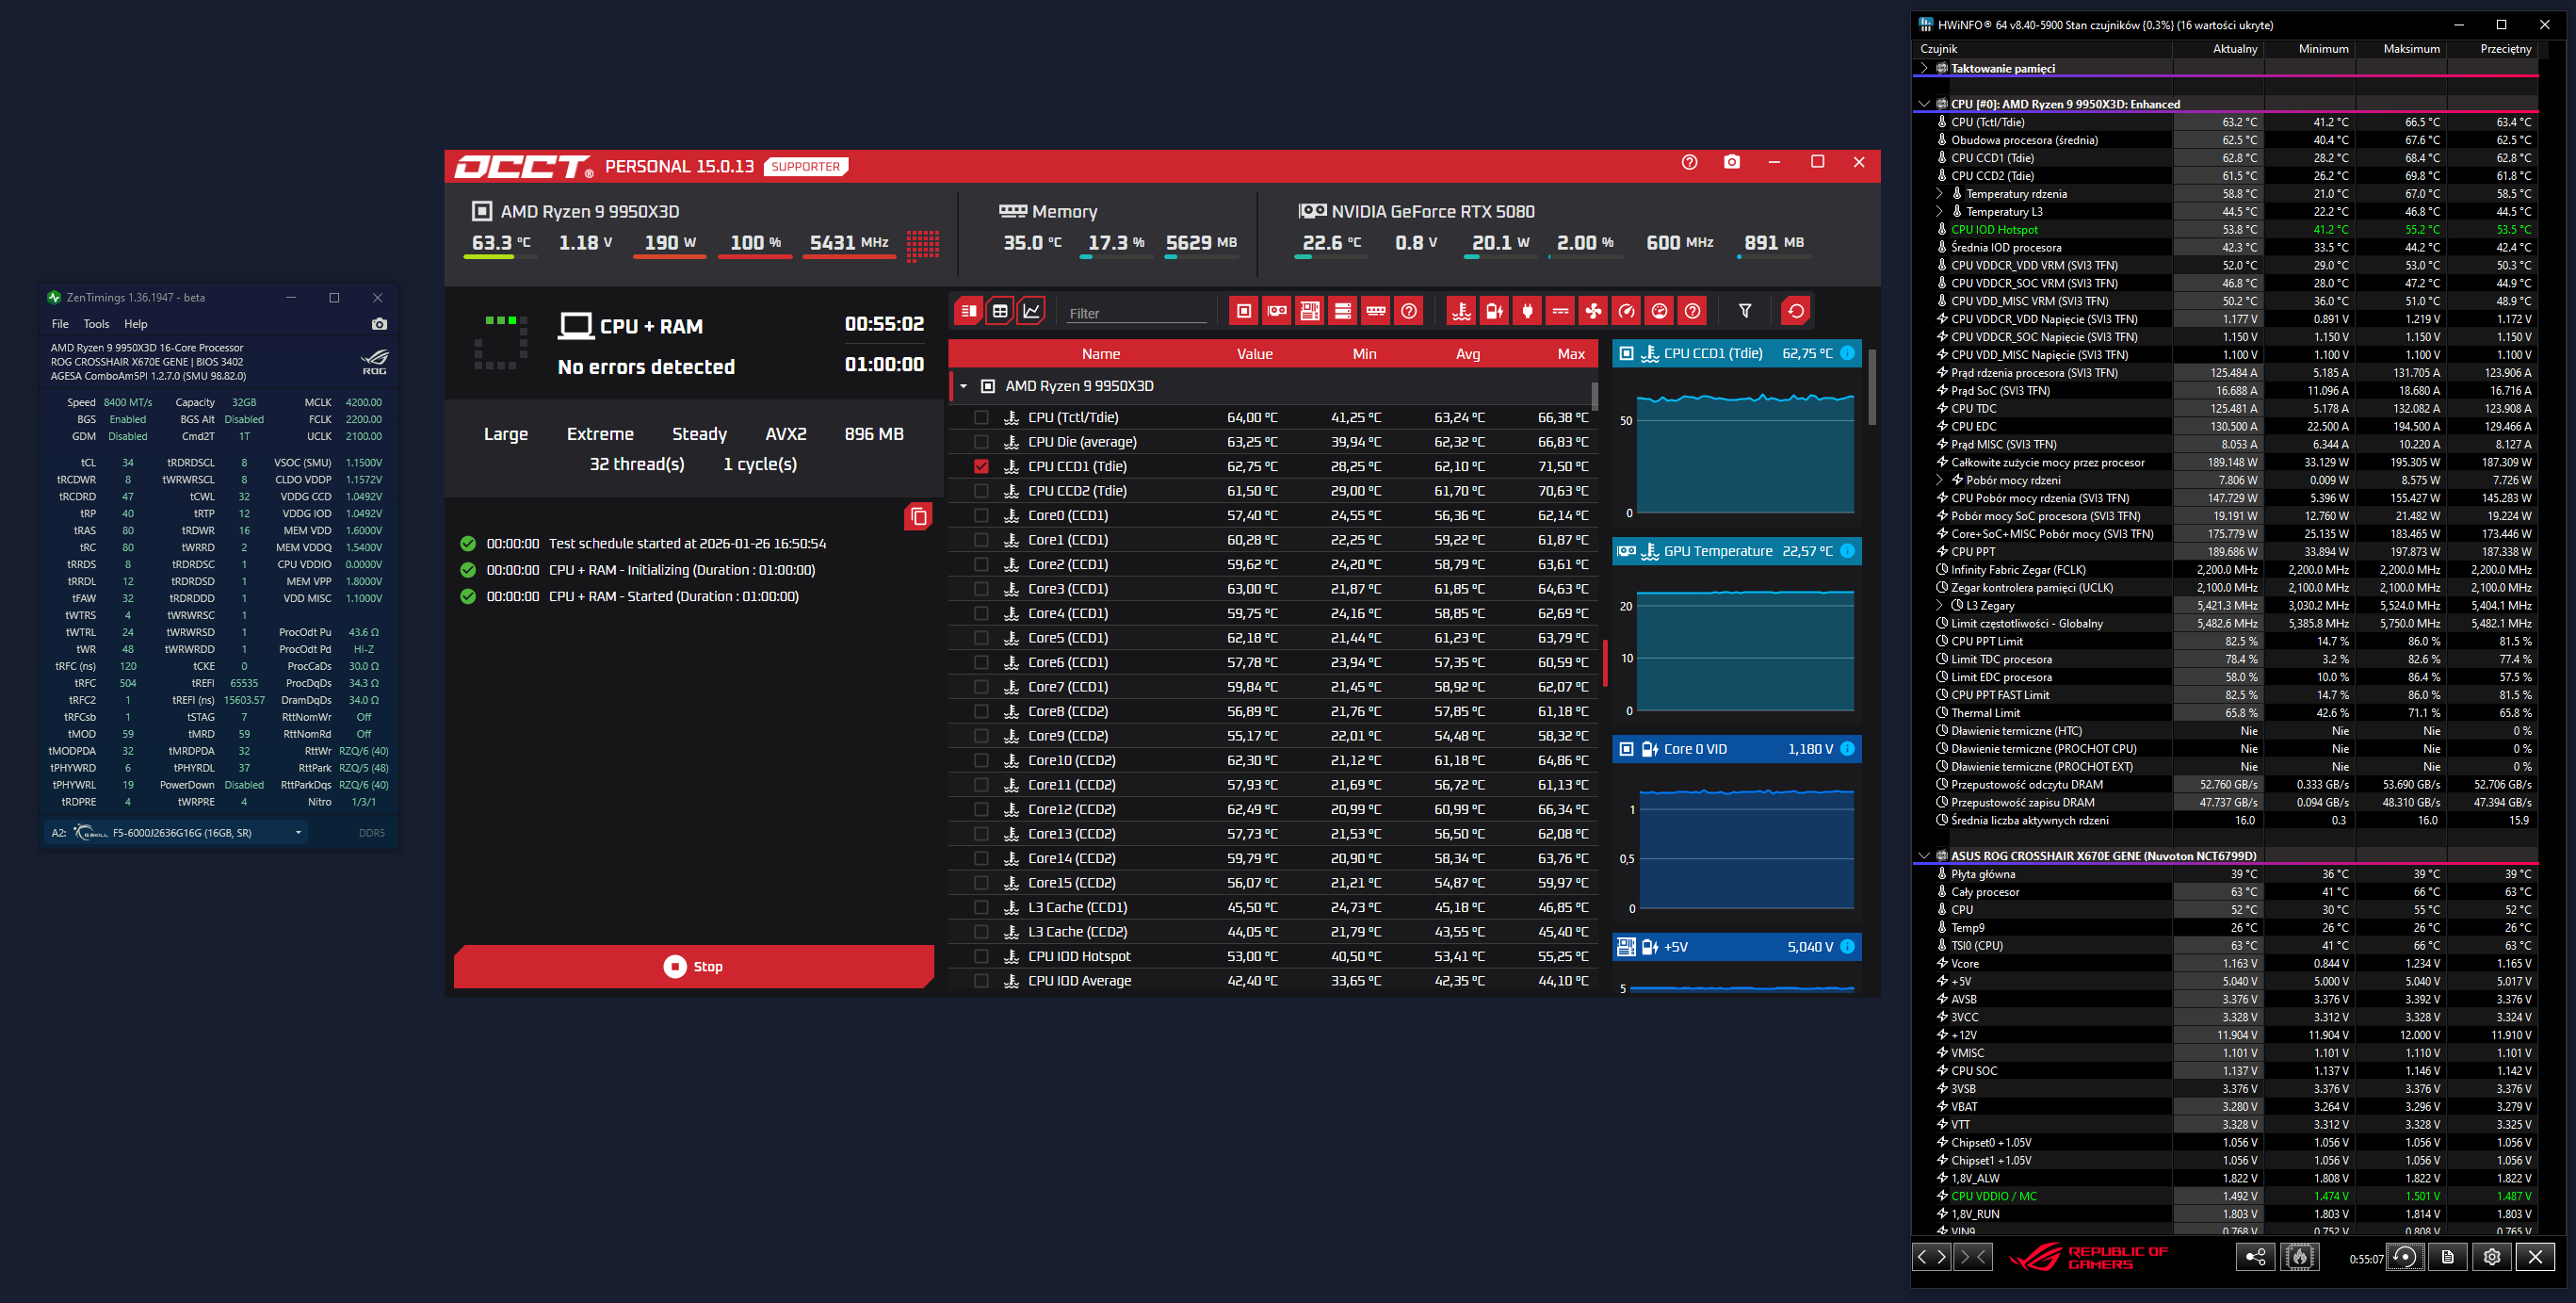This screenshot has width=2576, height=1303.
Task: Click the SUPPORTER badge in OCCT title
Action: (x=805, y=167)
